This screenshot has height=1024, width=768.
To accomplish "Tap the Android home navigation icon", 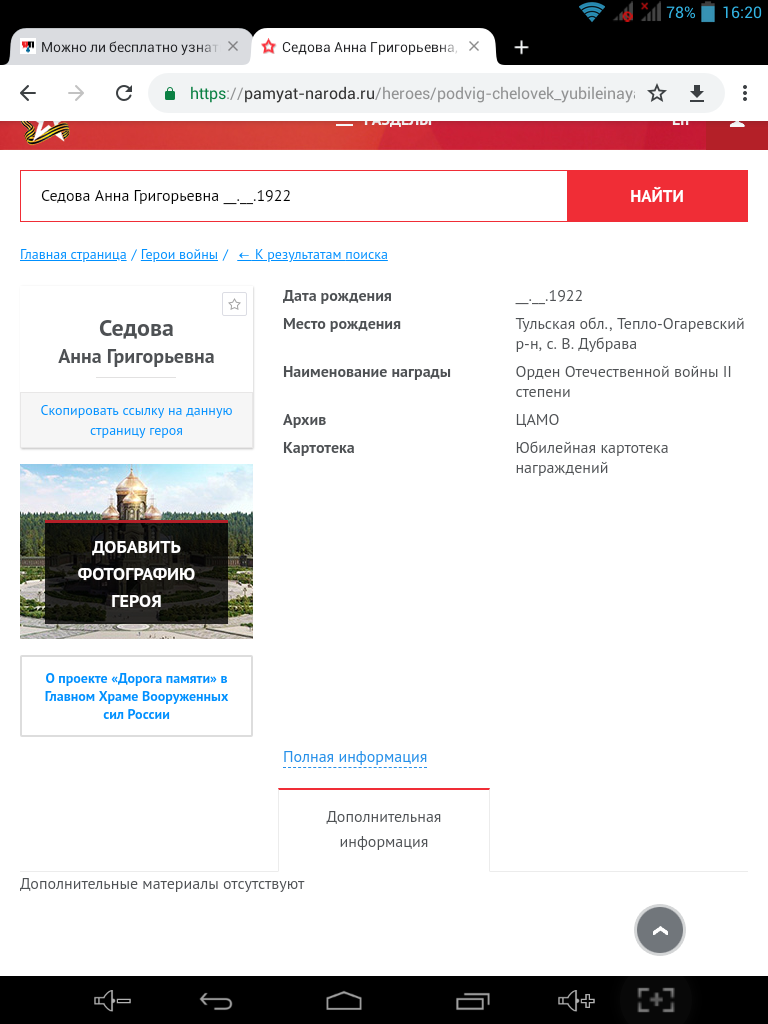I will point(344,1000).
